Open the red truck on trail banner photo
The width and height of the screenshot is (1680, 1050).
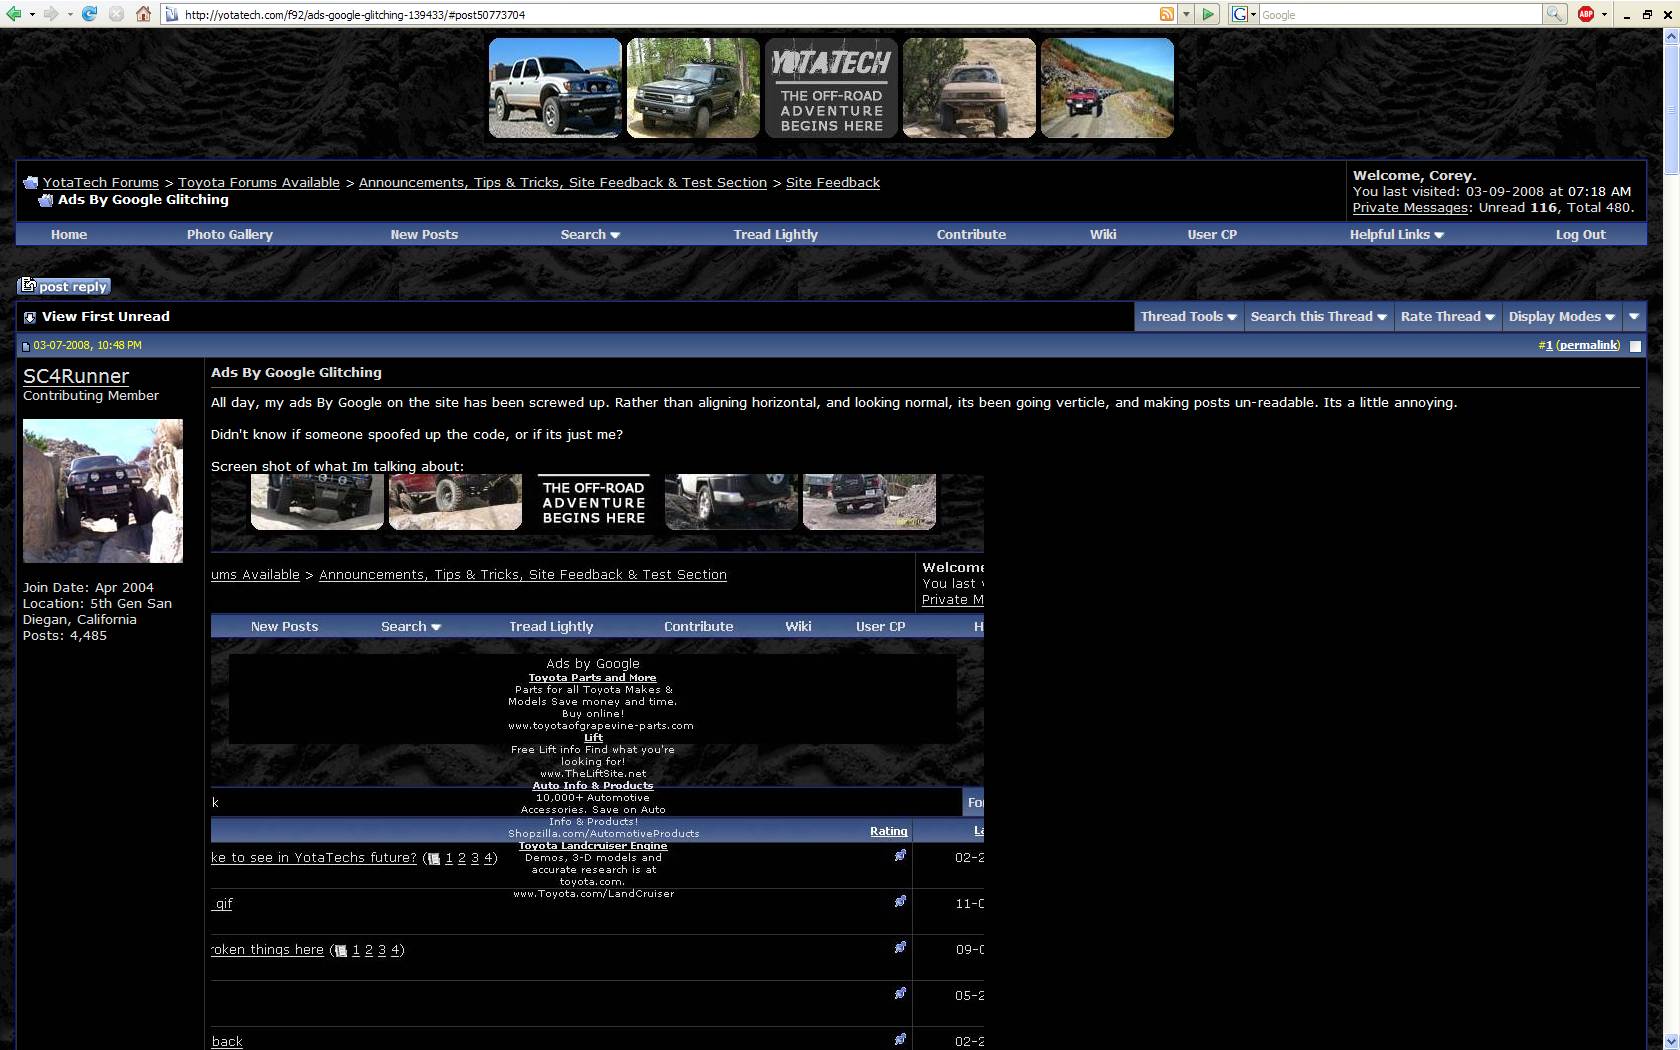(x=1107, y=88)
